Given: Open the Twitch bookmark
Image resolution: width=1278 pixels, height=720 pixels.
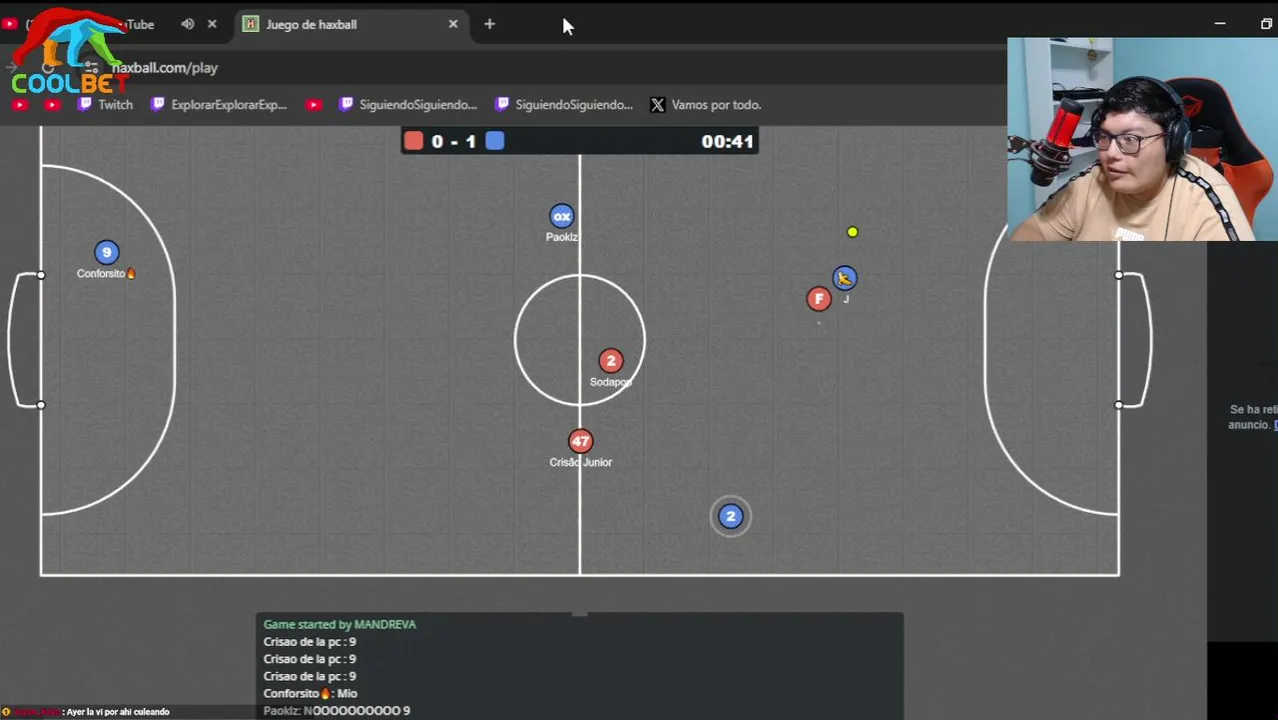Looking at the screenshot, I should click(105, 104).
